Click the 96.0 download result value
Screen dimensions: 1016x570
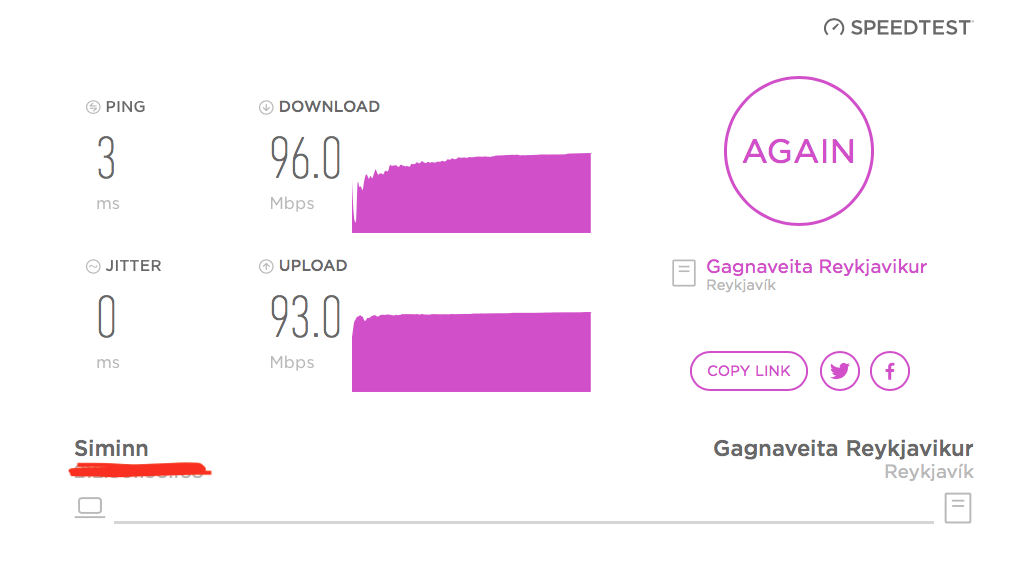click(305, 159)
